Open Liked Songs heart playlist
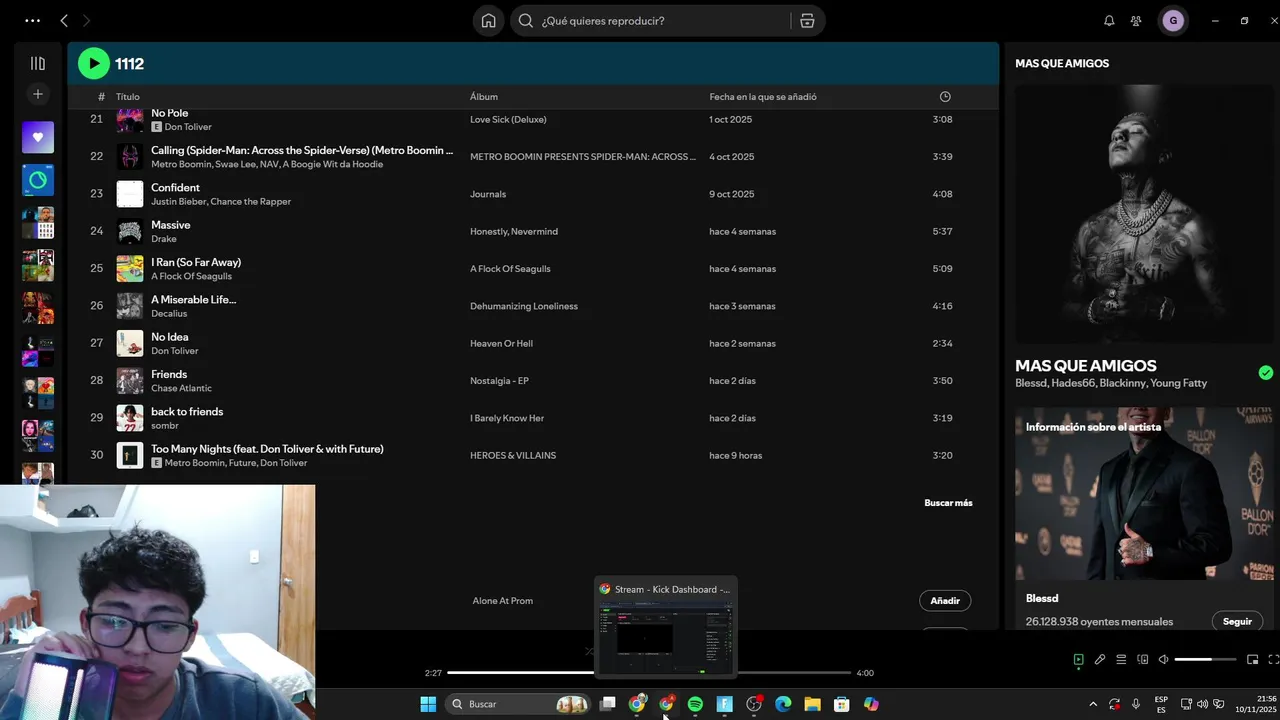 (38, 137)
